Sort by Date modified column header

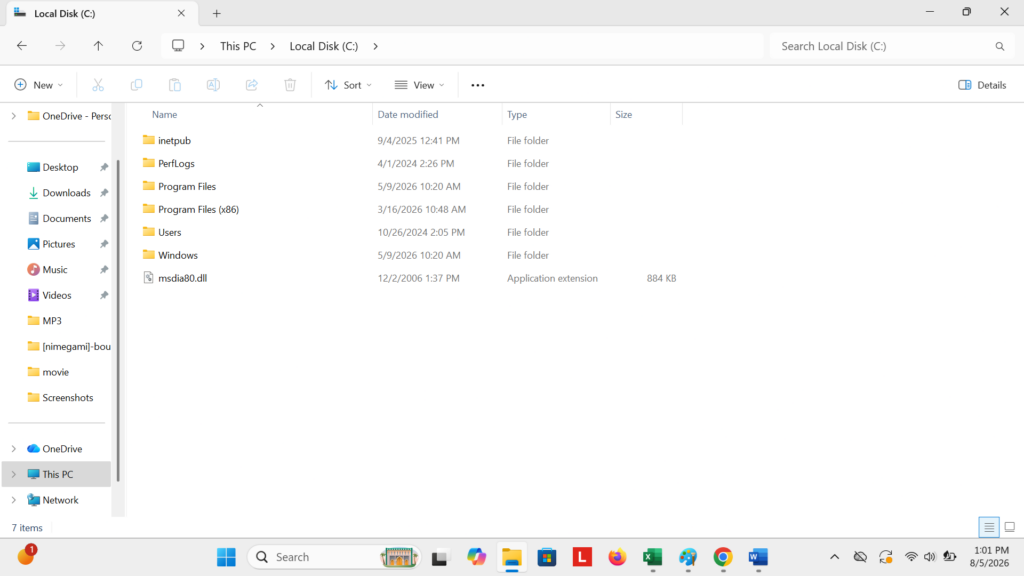pos(408,114)
